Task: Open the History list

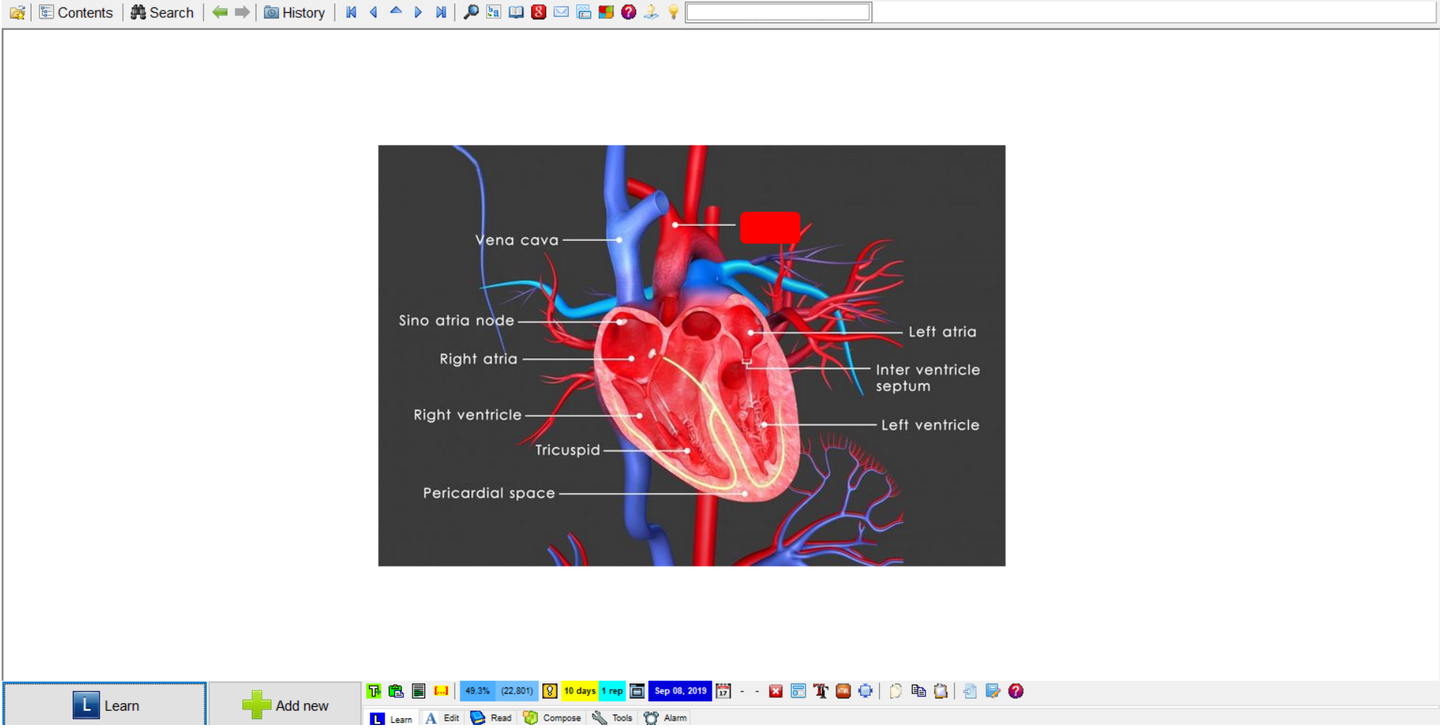Action: point(294,13)
